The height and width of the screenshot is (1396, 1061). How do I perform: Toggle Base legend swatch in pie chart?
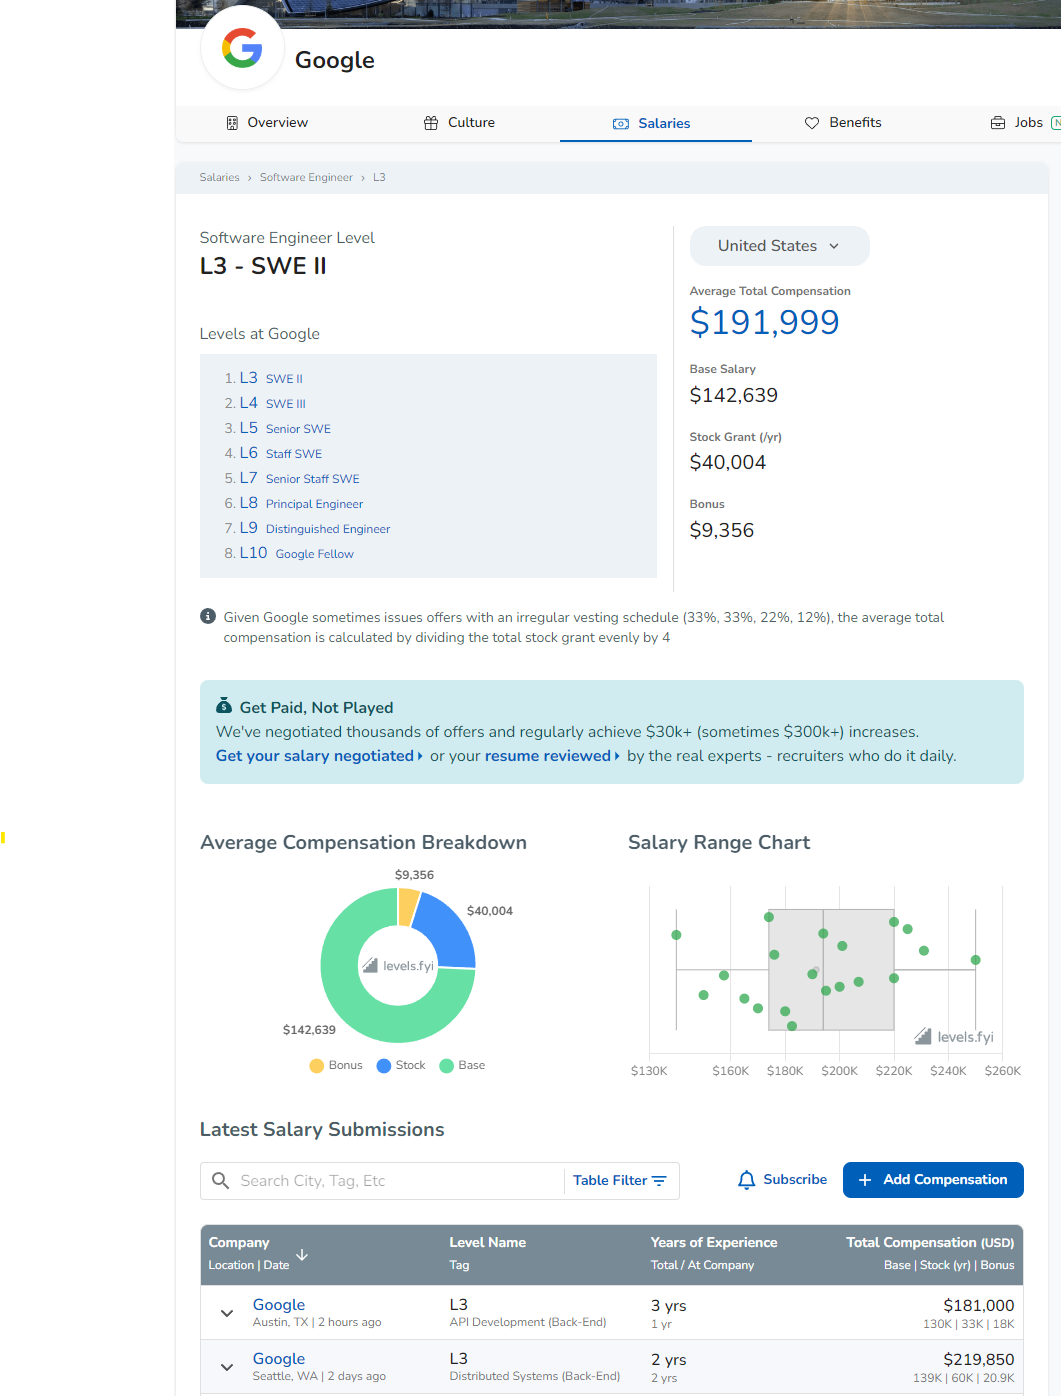pos(447,1066)
